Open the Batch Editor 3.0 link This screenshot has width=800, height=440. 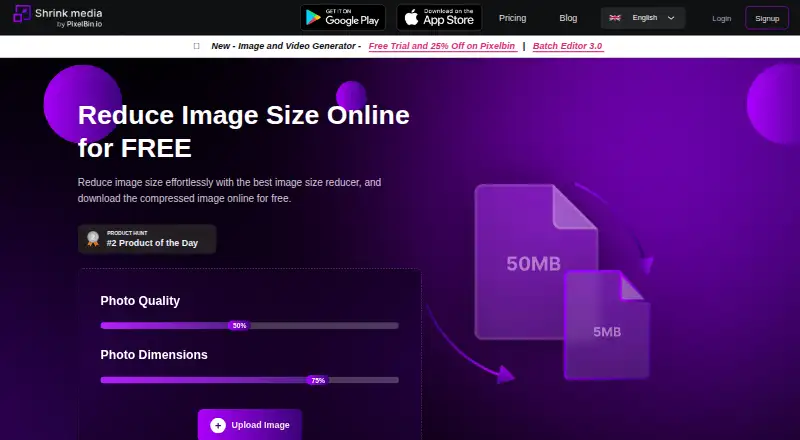(568, 46)
